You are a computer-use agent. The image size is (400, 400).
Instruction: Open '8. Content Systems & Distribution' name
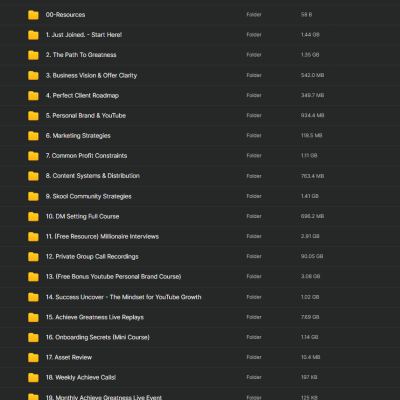93,176
